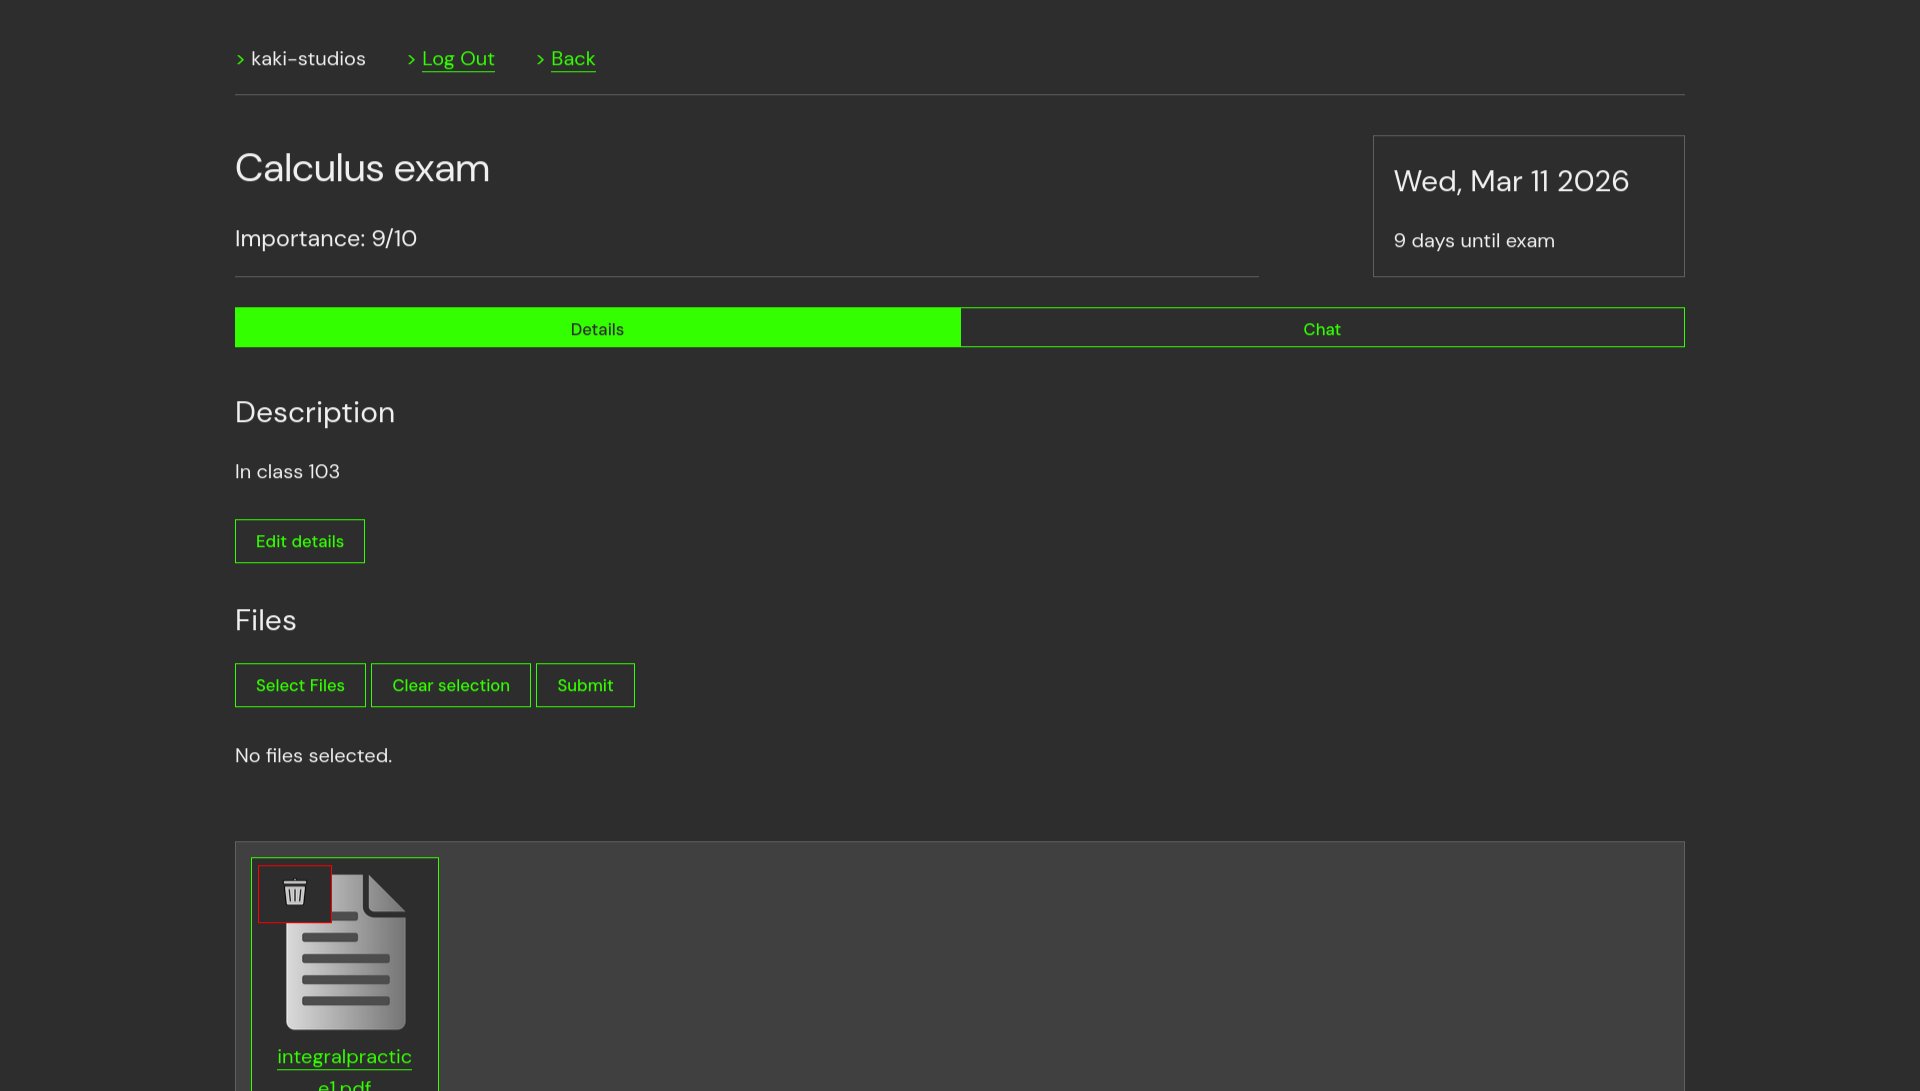This screenshot has height=1091, width=1920.
Task: Open the integralpractice1.pdf file link
Action: 344,1057
